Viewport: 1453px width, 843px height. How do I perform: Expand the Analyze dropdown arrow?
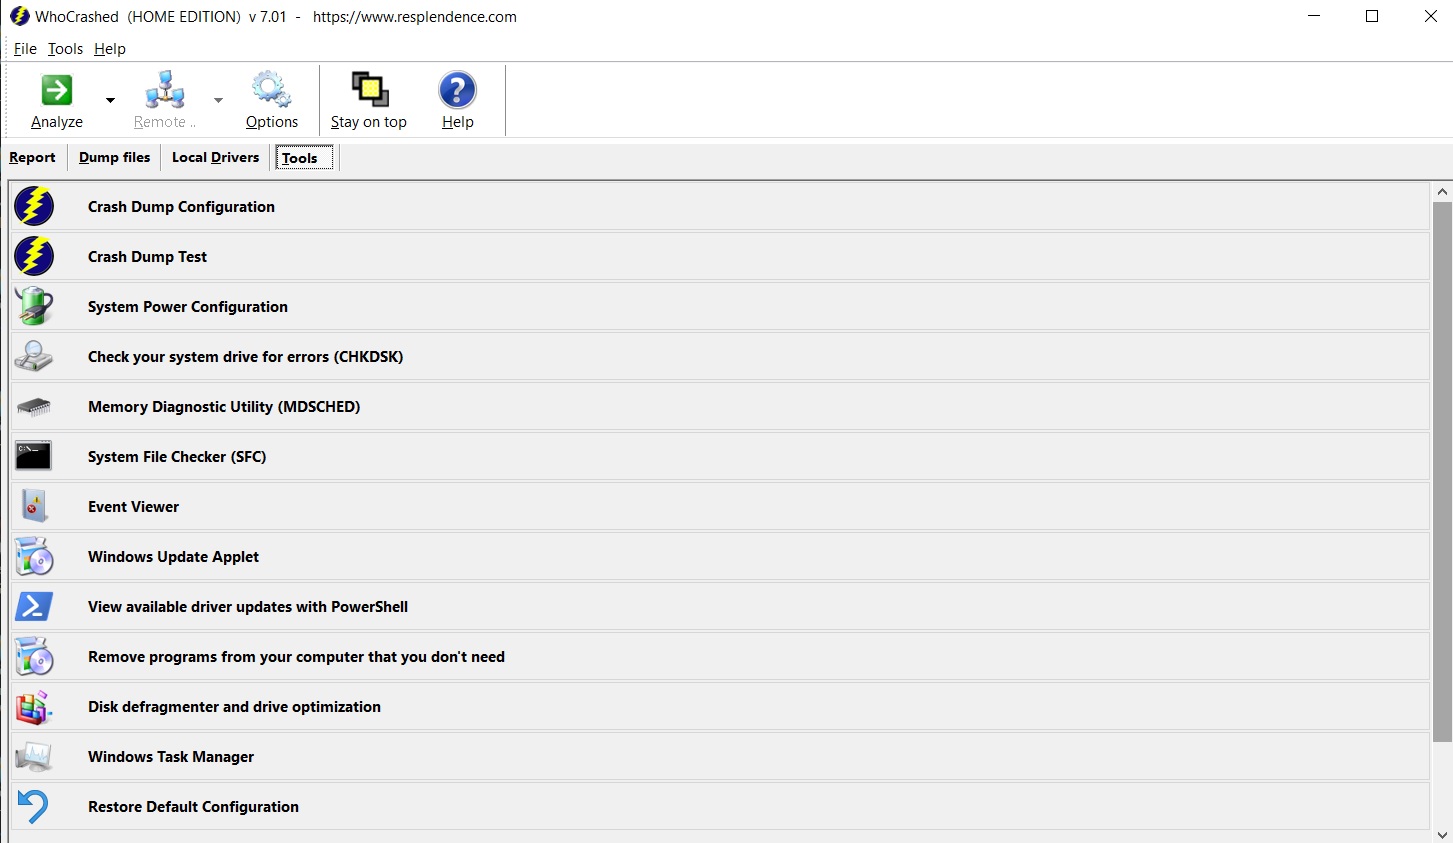click(110, 100)
